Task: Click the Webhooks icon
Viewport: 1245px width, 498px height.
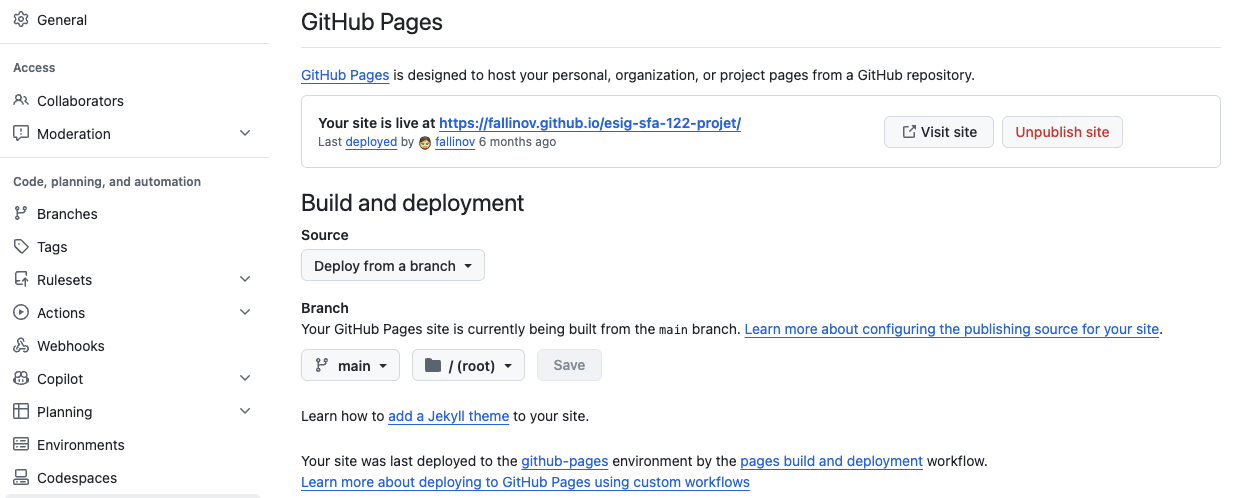Action: [21, 346]
